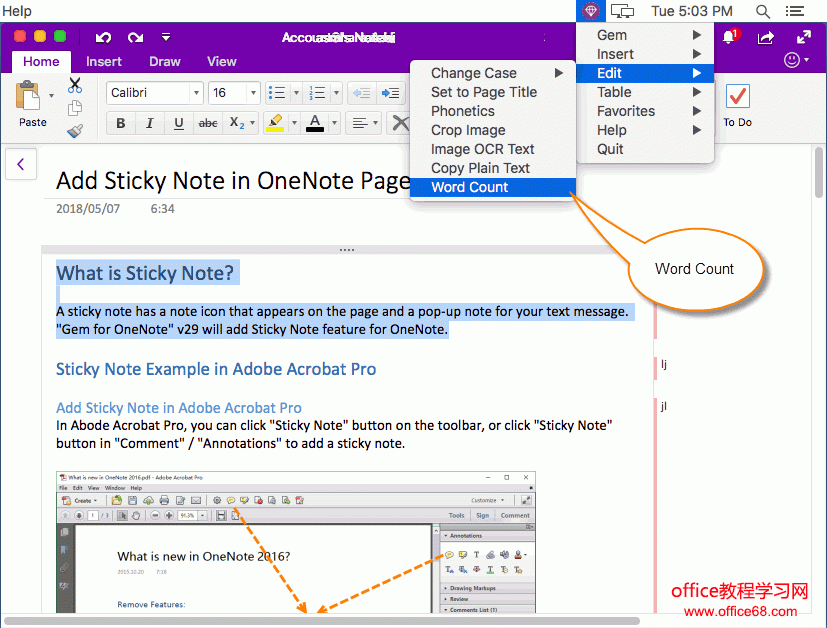Viewport: 827px width, 628px height.
Task: Switch to the Insert ribbon tab
Action: (104, 62)
